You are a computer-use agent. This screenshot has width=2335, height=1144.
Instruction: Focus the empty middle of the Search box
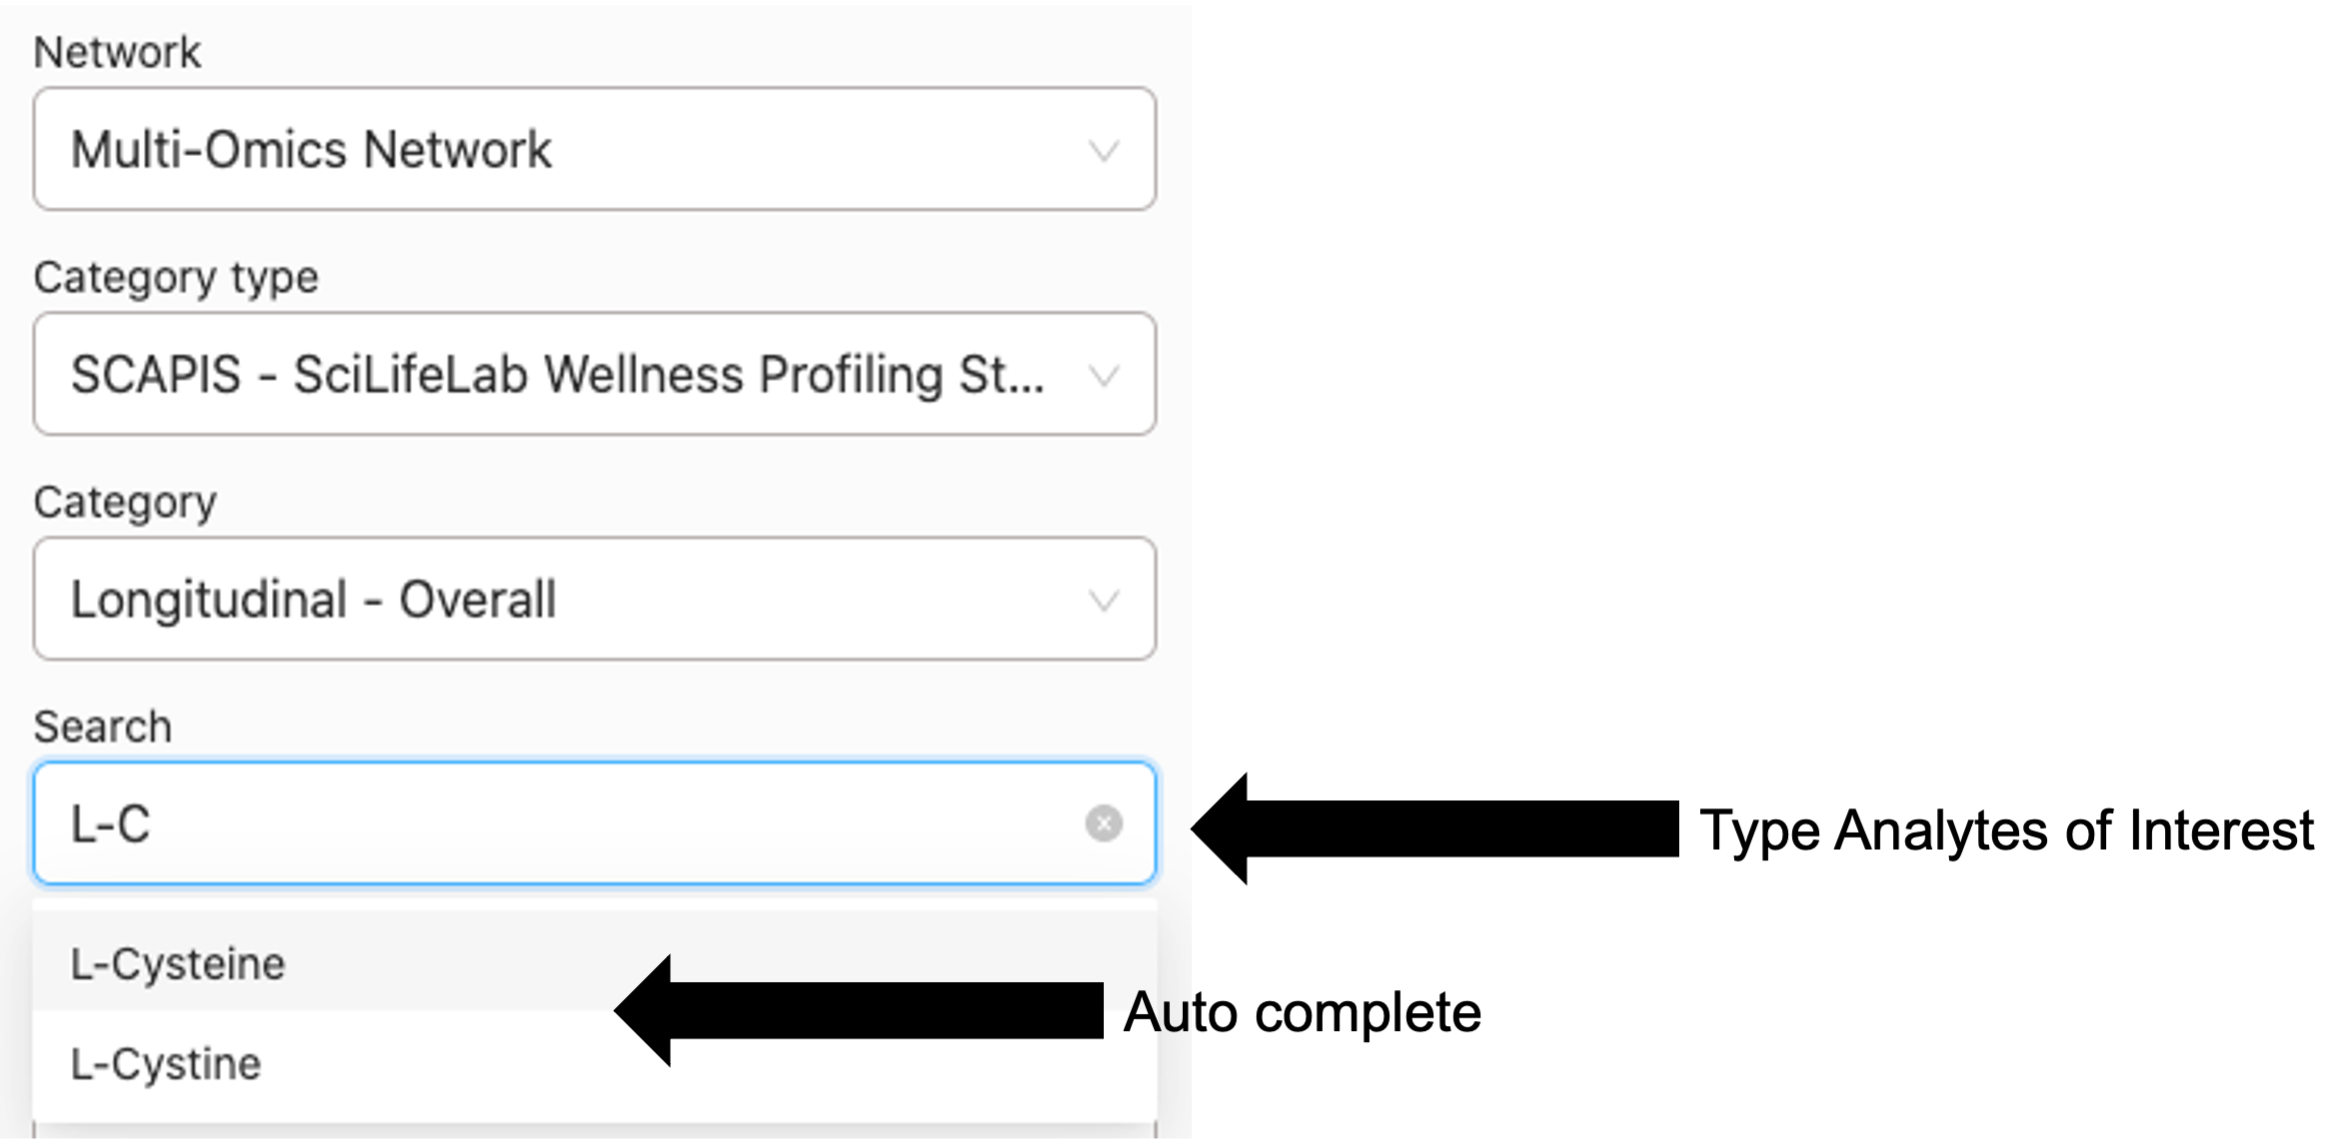point(600,824)
